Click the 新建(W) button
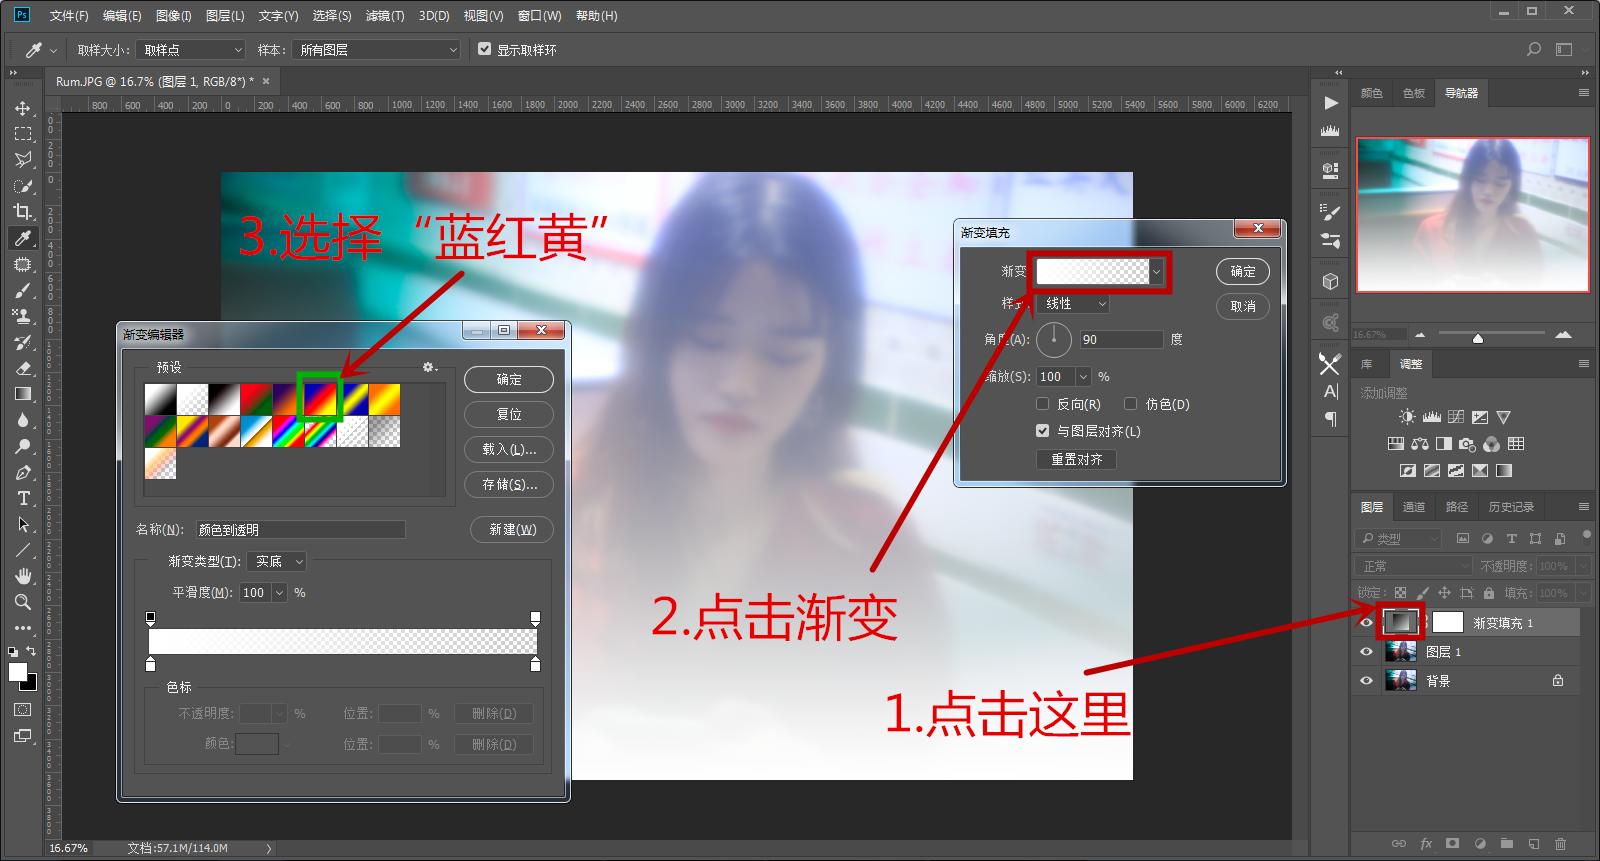Screen dimensions: 1600x861 512,529
